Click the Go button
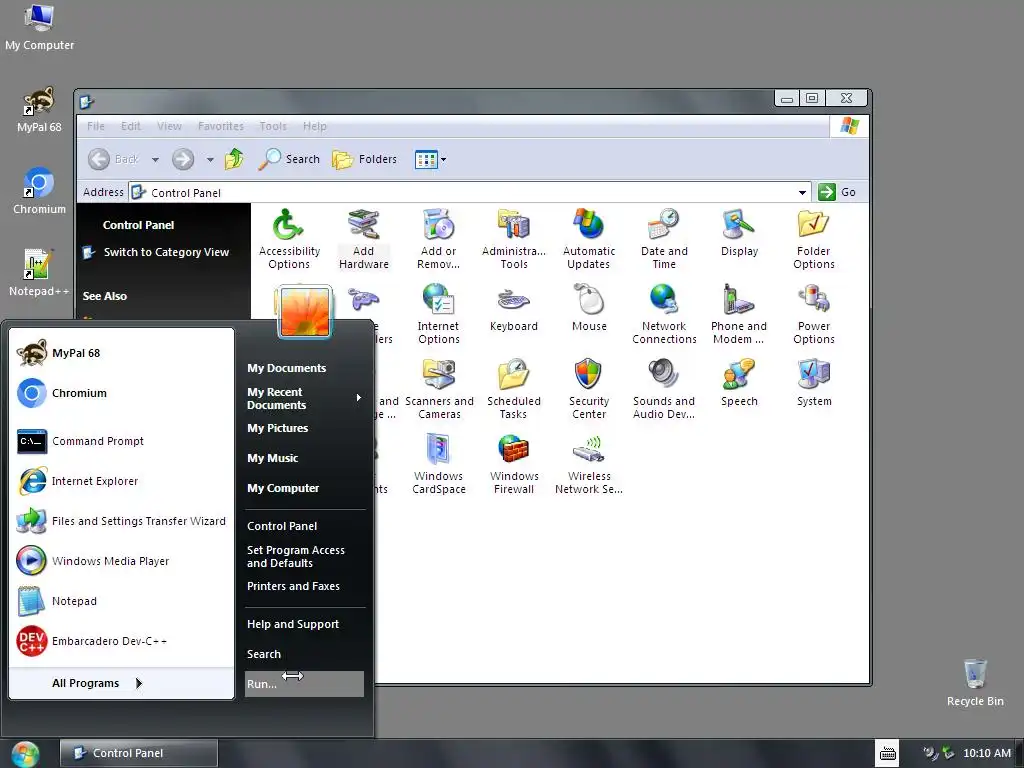The width and height of the screenshot is (1024, 768). point(838,192)
